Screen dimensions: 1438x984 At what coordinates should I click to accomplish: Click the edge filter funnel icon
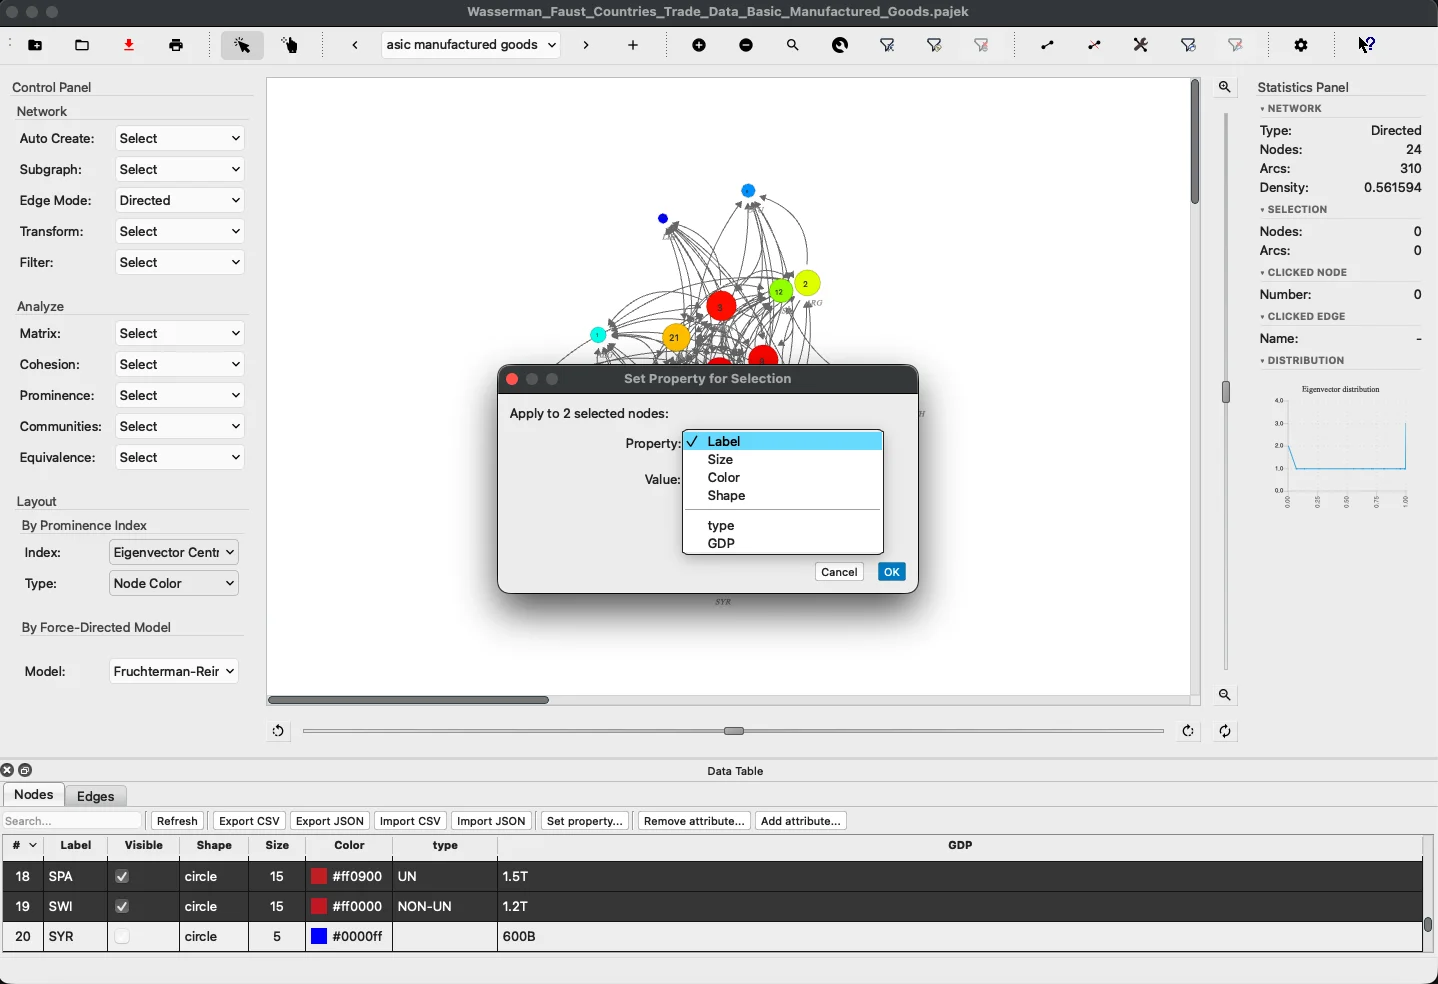coord(1189,46)
